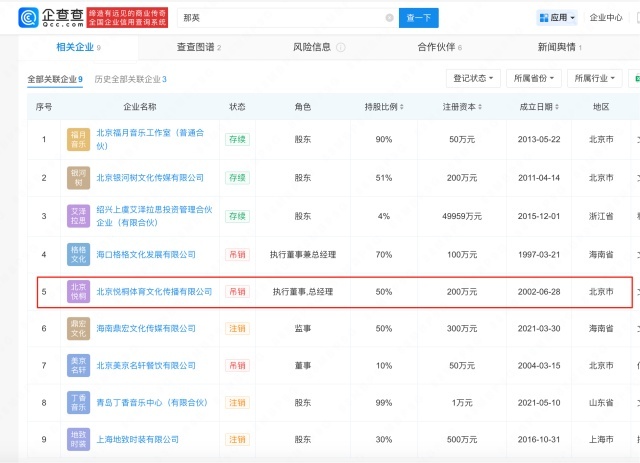Open 北京美京名轩餐饮有限公司 link
The width and height of the screenshot is (640, 463).
click(x=146, y=365)
